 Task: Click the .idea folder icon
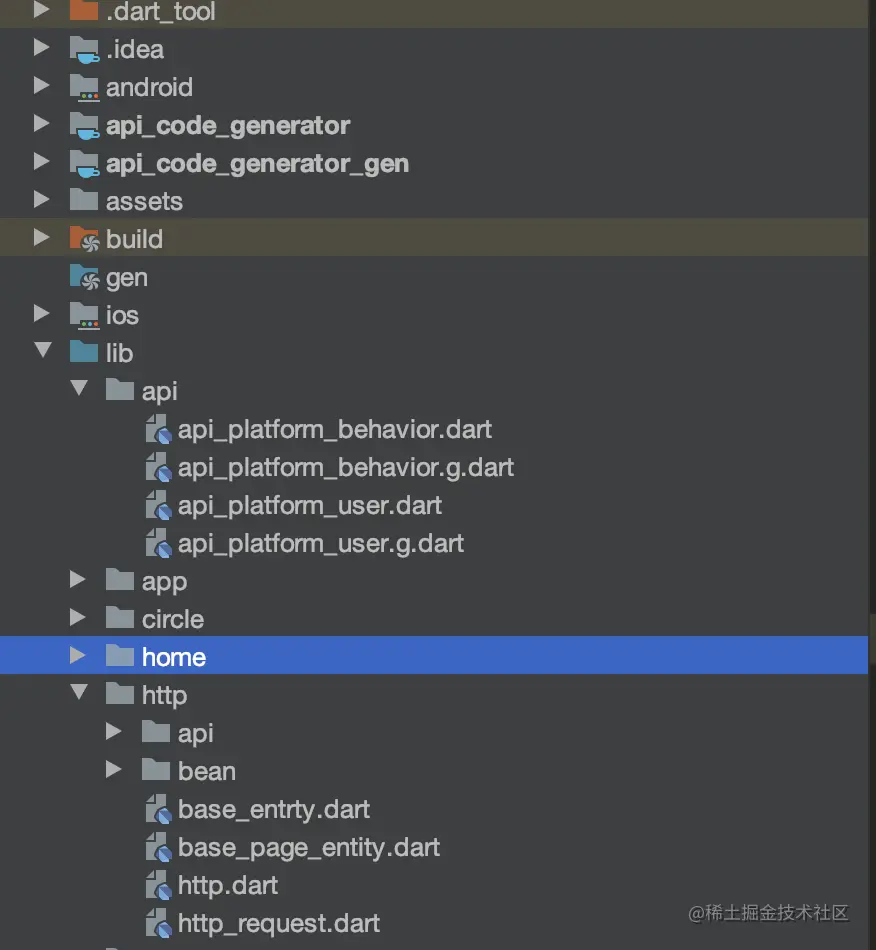point(85,49)
